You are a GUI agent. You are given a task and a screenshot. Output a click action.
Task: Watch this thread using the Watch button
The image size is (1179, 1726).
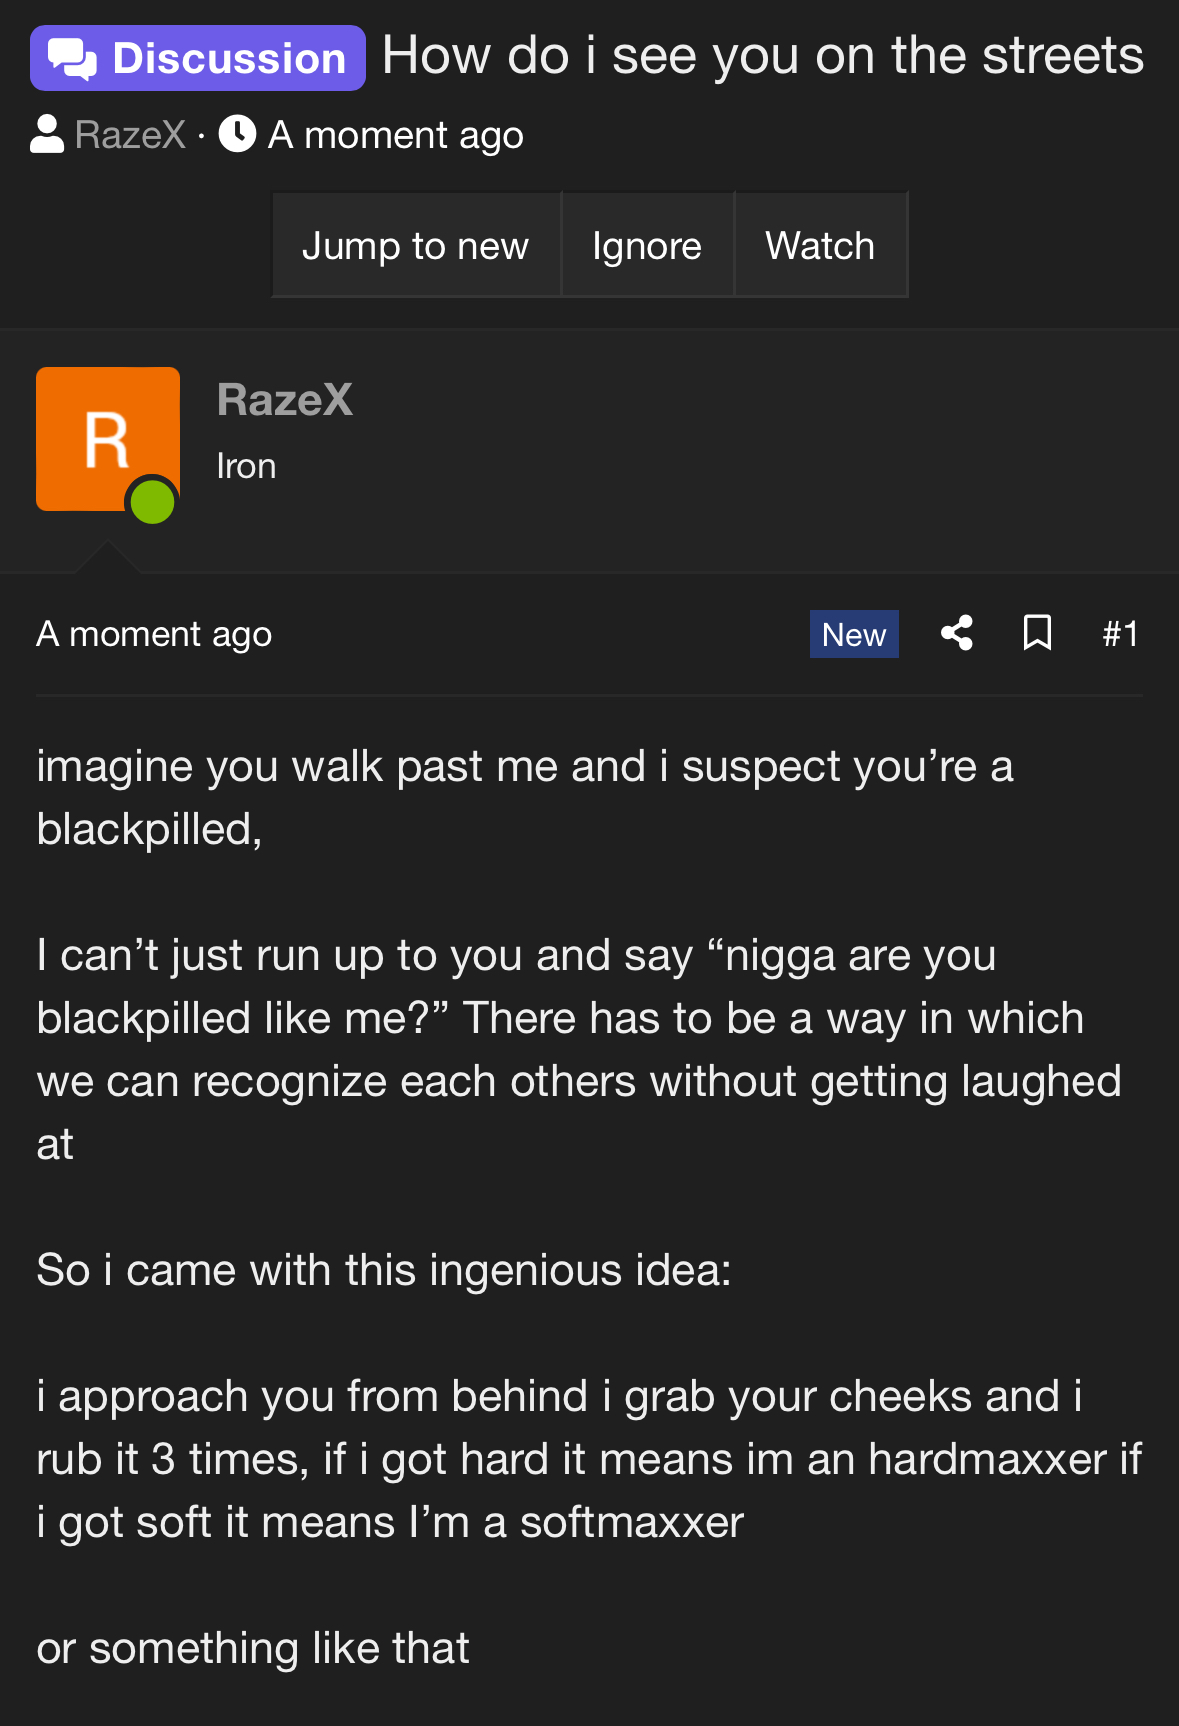(820, 246)
